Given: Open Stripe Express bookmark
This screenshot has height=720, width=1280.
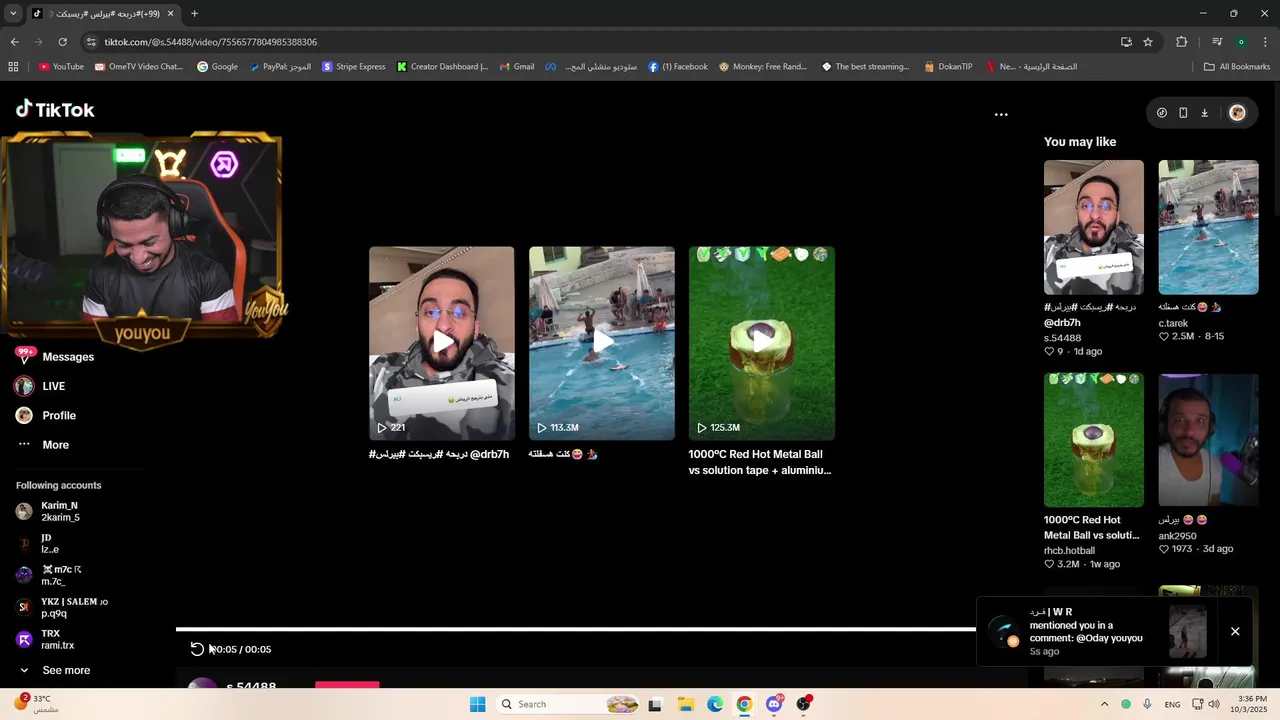Looking at the screenshot, I should tap(354, 67).
